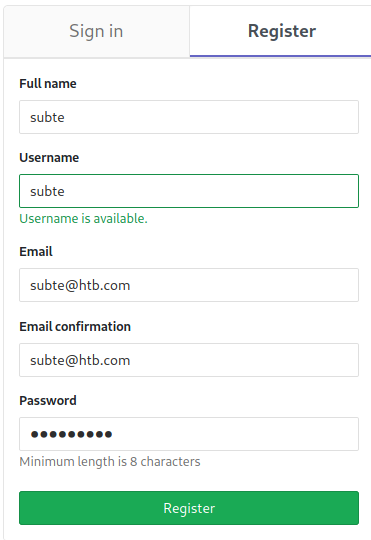Click the 'subte' text in Full name
The height and width of the screenshot is (540, 371).
(x=47, y=117)
